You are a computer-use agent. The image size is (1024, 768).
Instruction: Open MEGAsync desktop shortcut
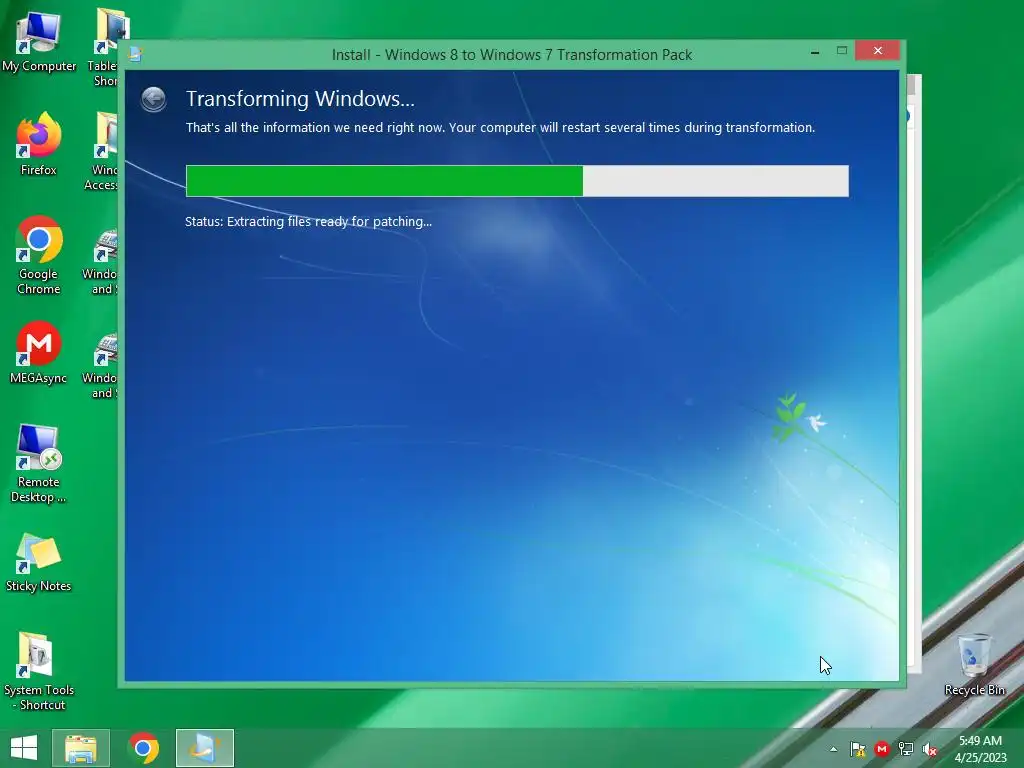pyautogui.click(x=39, y=353)
